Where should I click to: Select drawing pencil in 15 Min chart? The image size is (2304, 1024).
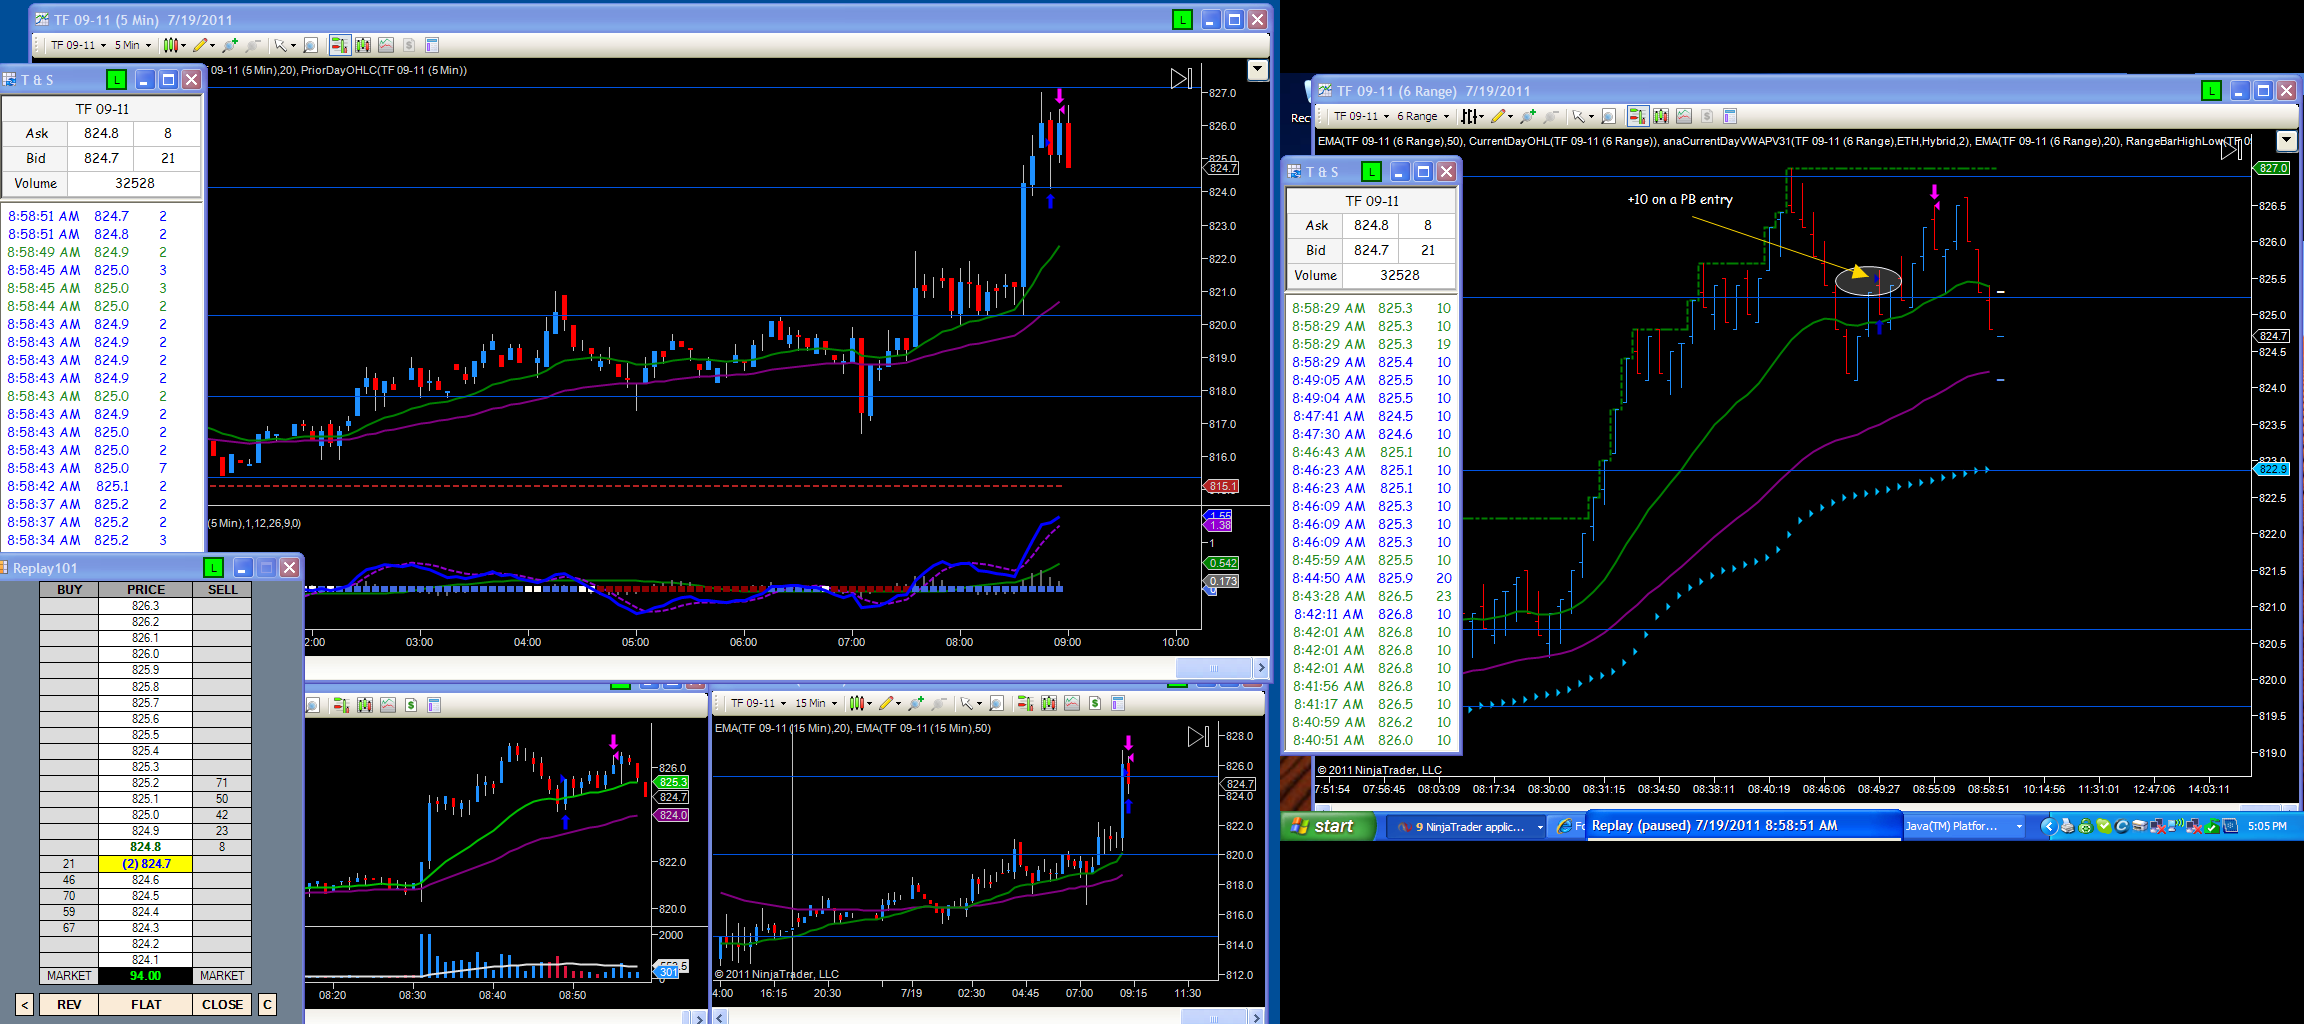pos(888,703)
